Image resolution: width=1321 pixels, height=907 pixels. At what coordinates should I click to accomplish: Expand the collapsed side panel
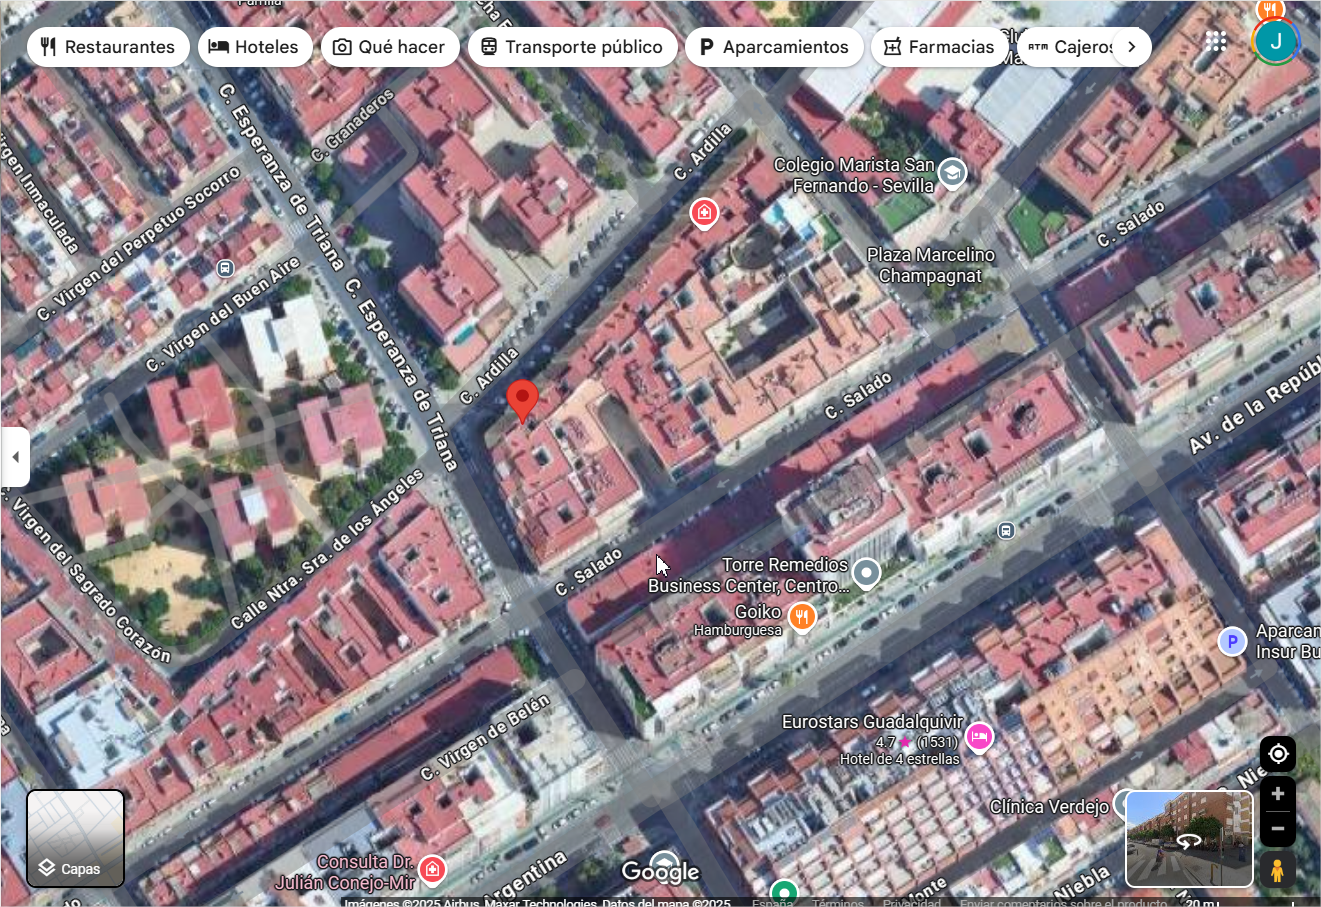(15, 457)
